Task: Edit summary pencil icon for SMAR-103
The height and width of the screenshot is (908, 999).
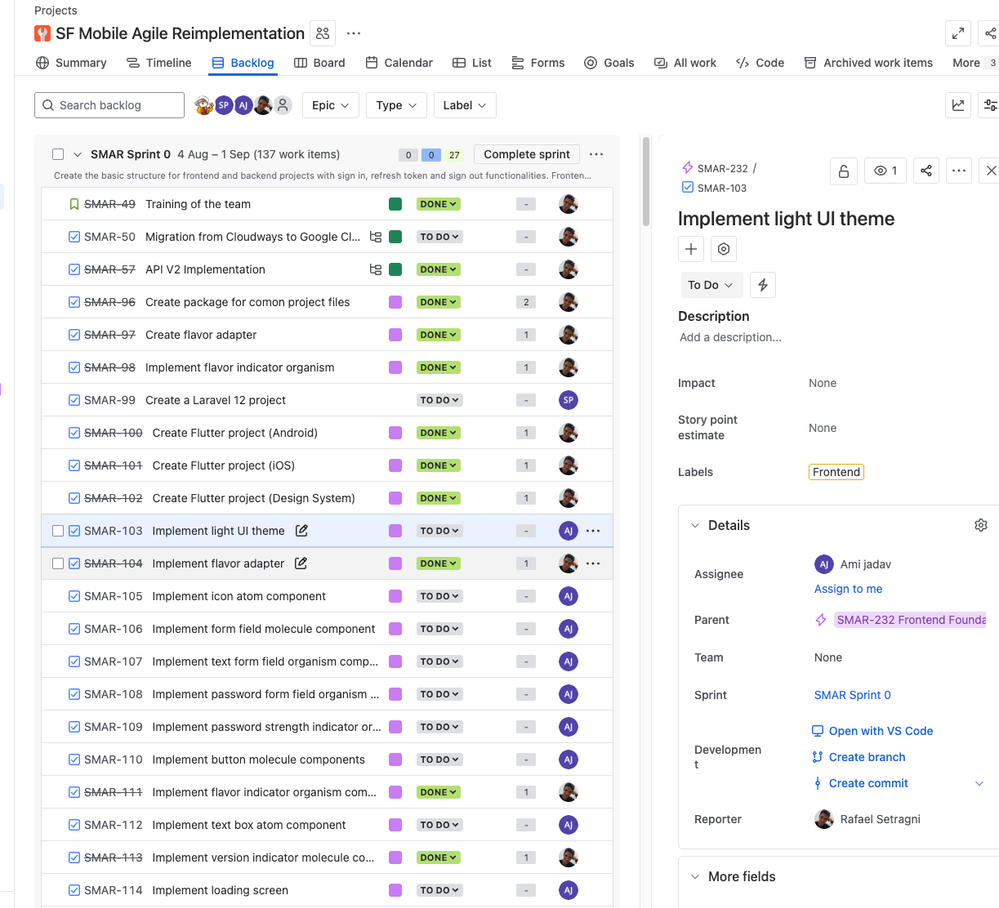Action: coord(301,531)
